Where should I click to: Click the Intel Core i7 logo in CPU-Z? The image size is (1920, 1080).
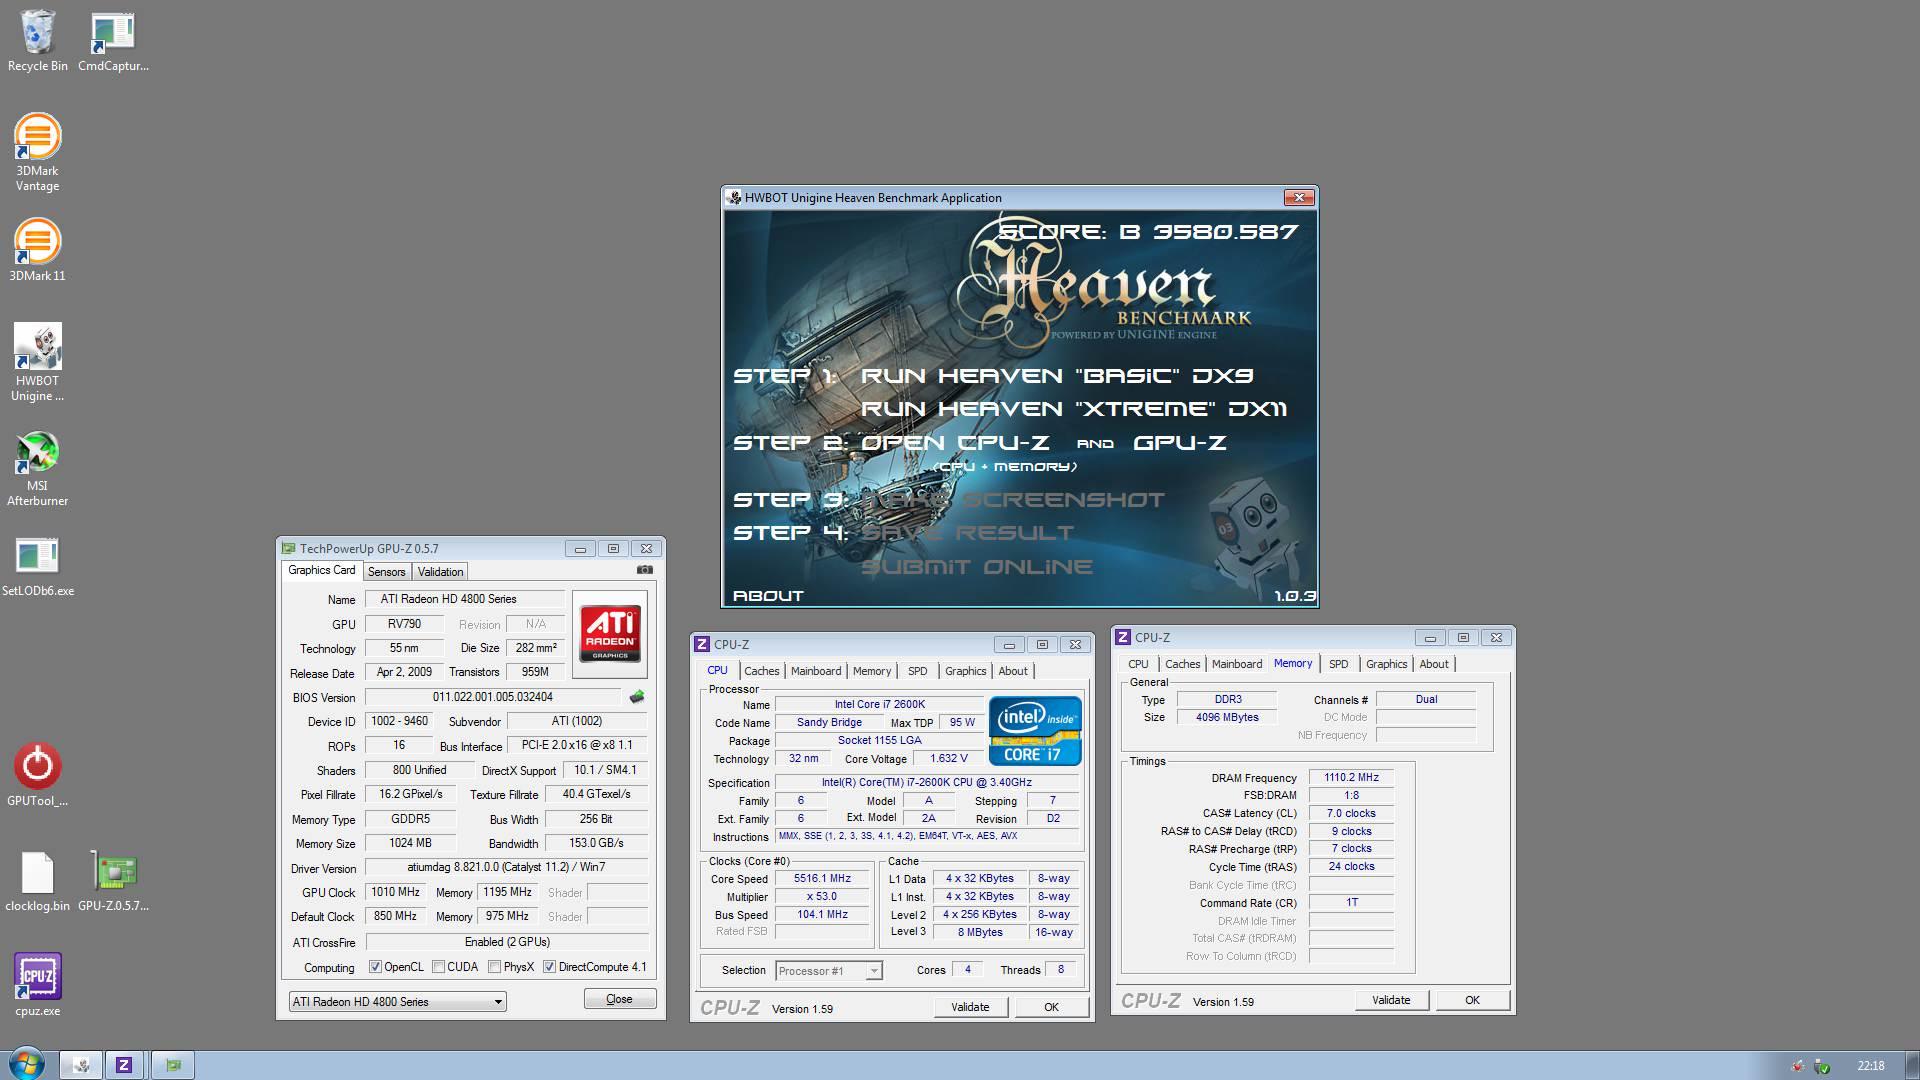(1035, 731)
